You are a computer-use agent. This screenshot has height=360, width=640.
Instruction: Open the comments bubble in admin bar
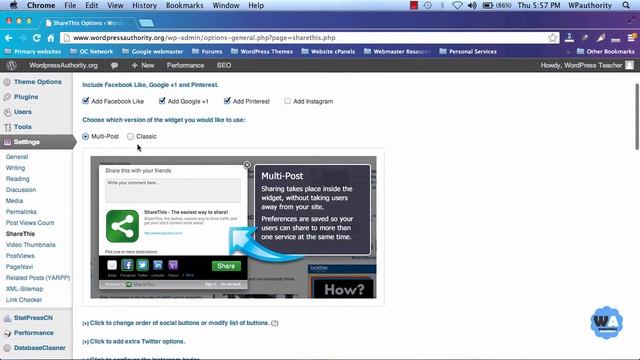[x=114, y=65]
